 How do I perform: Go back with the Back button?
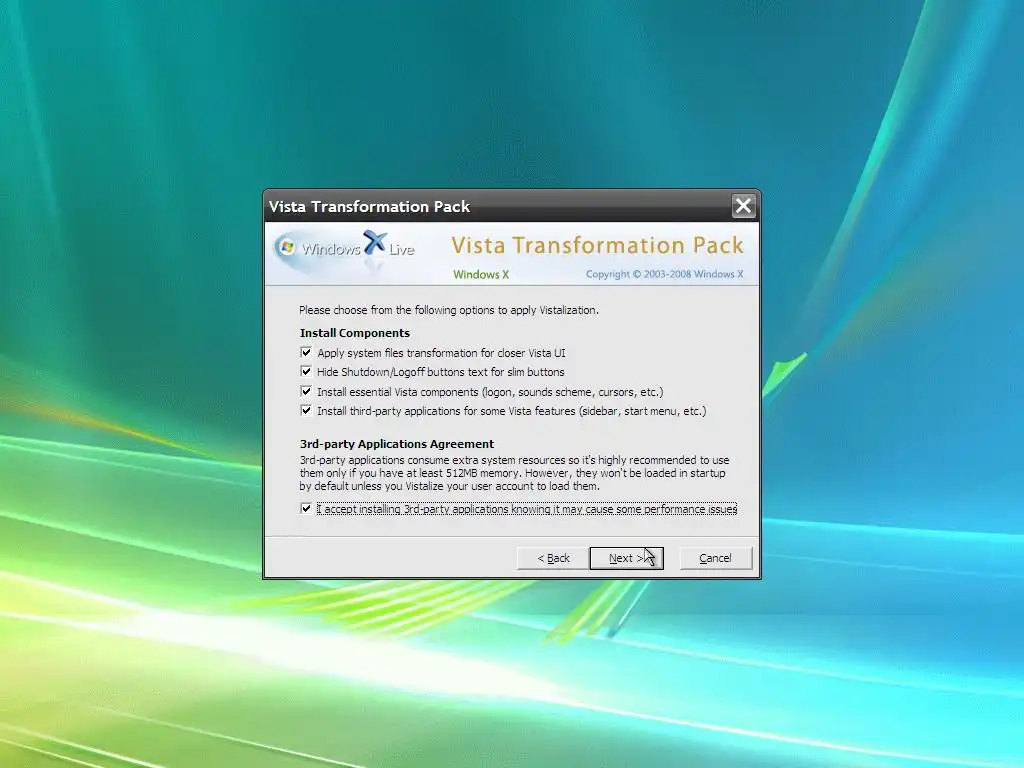[552, 558]
